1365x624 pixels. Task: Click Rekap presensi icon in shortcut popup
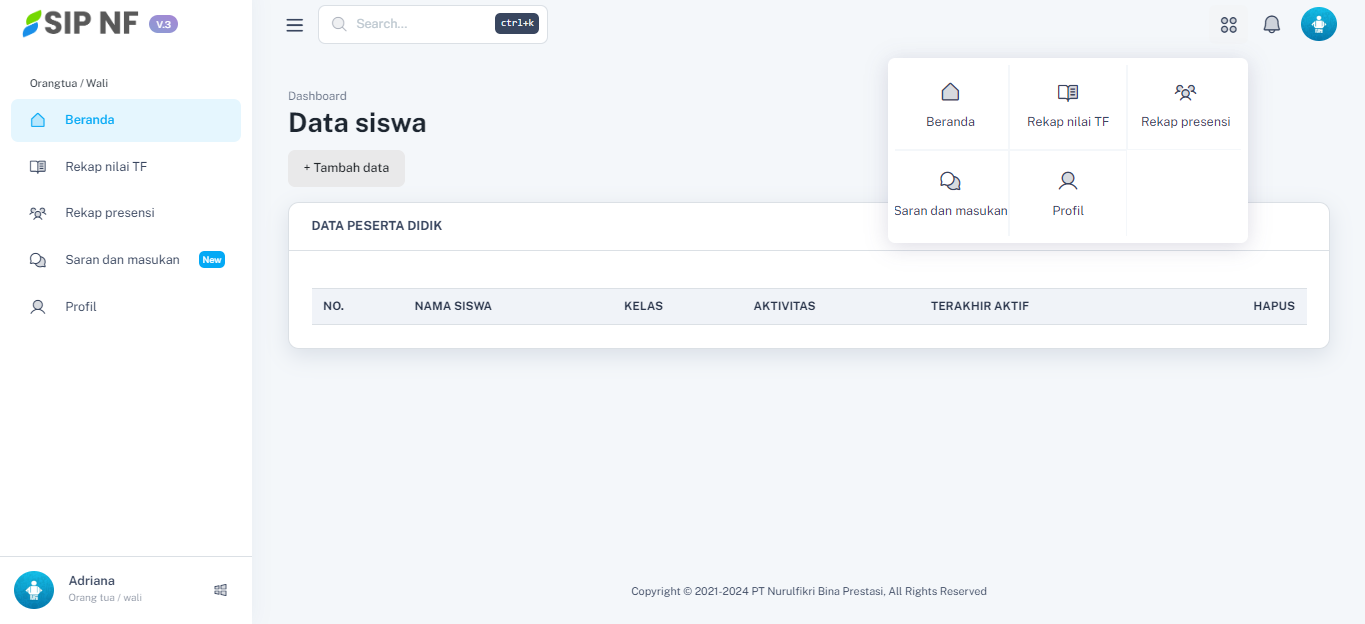(1185, 93)
